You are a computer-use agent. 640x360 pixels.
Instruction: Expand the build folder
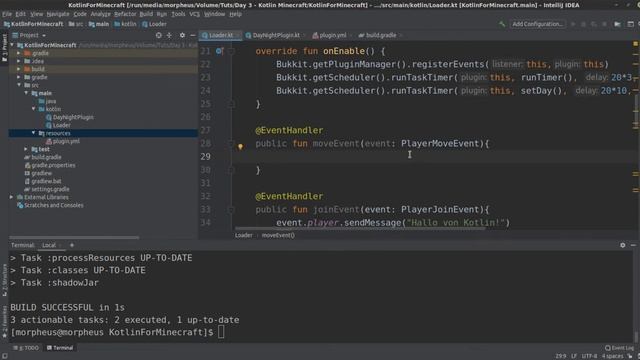[19, 69]
